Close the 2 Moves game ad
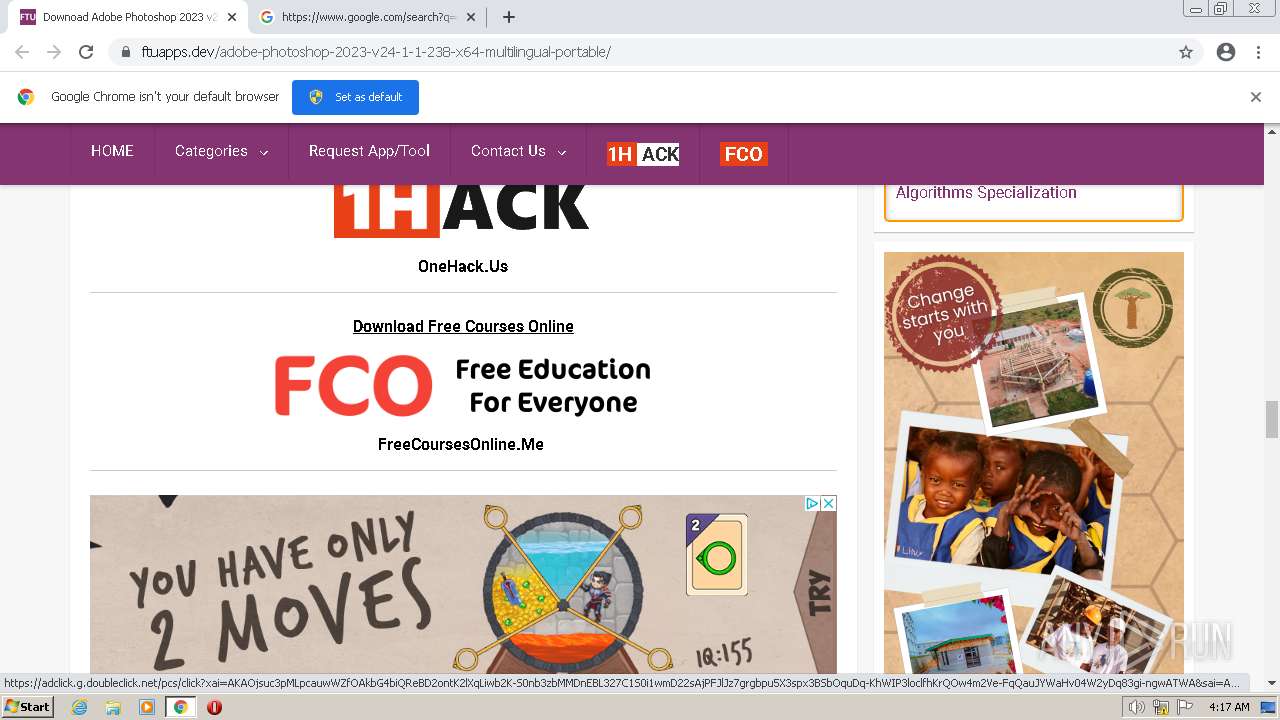Viewport: 1280px width, 720px height. tap(828, 504)
